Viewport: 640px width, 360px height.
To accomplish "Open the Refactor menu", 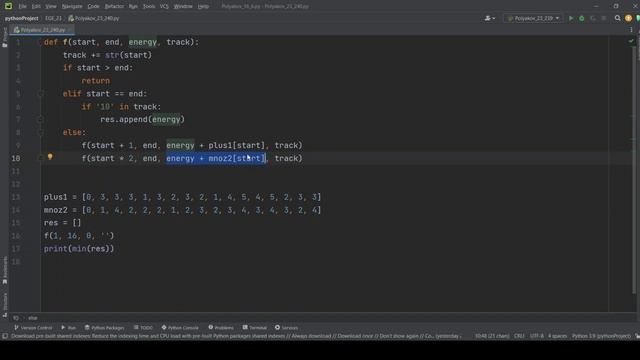I will click(x=114, y=7).
